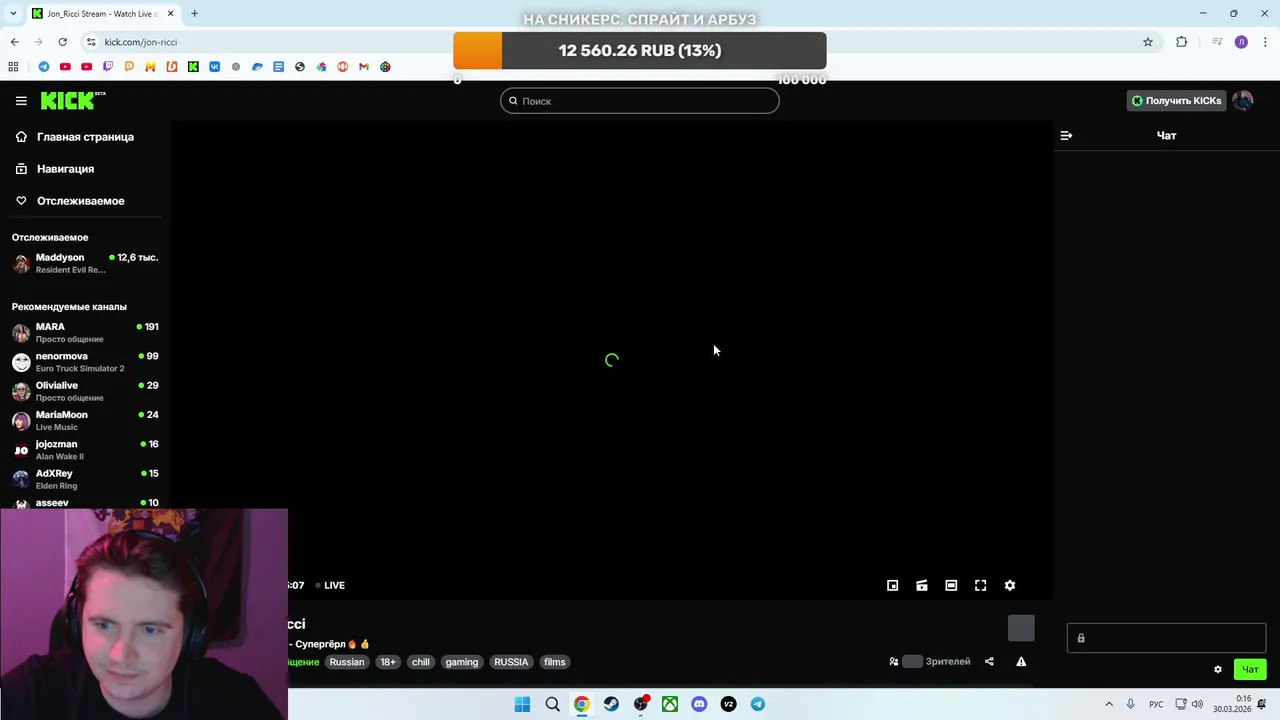Open the Chrome apps grid shortcut
1280x720 pixels.
[x=13, y=67]
